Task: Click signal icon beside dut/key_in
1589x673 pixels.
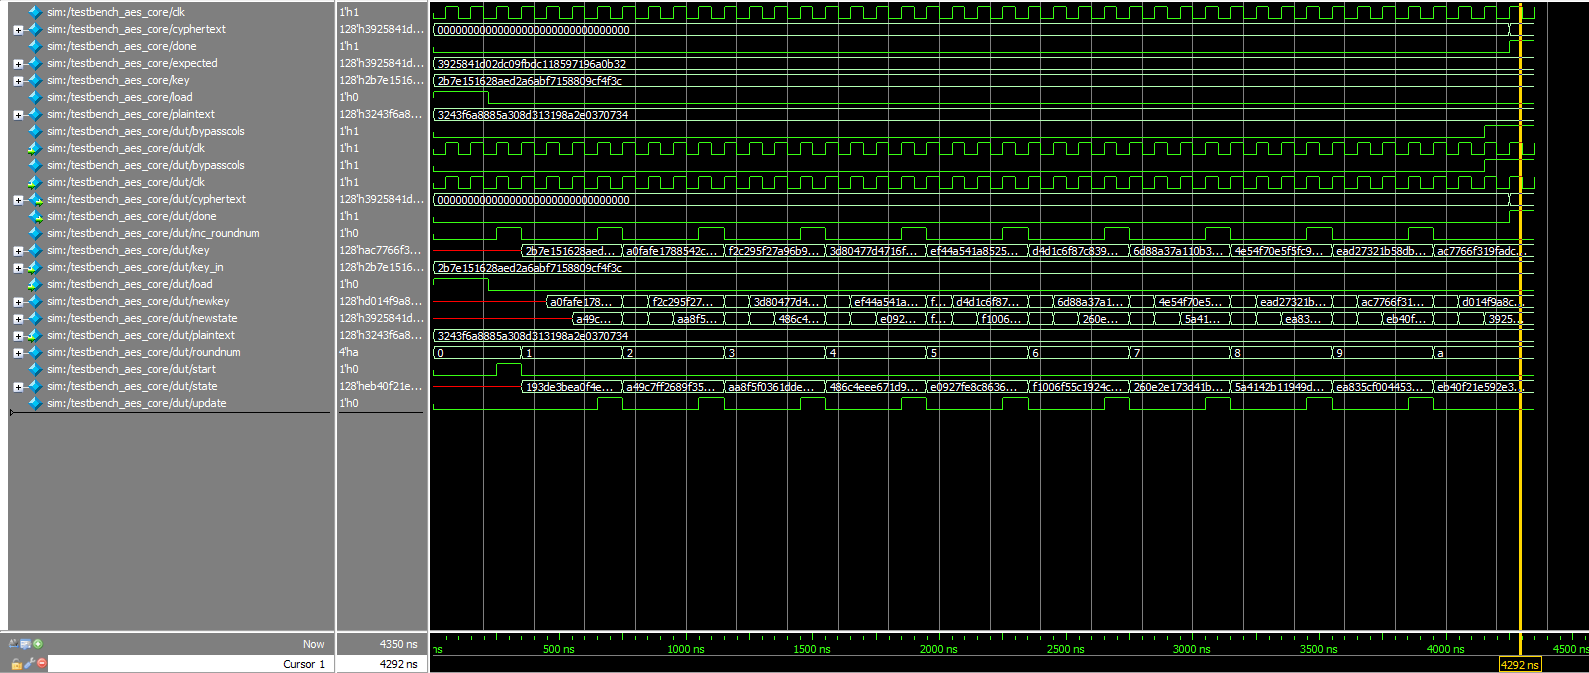Action: (x=36, y=267)
